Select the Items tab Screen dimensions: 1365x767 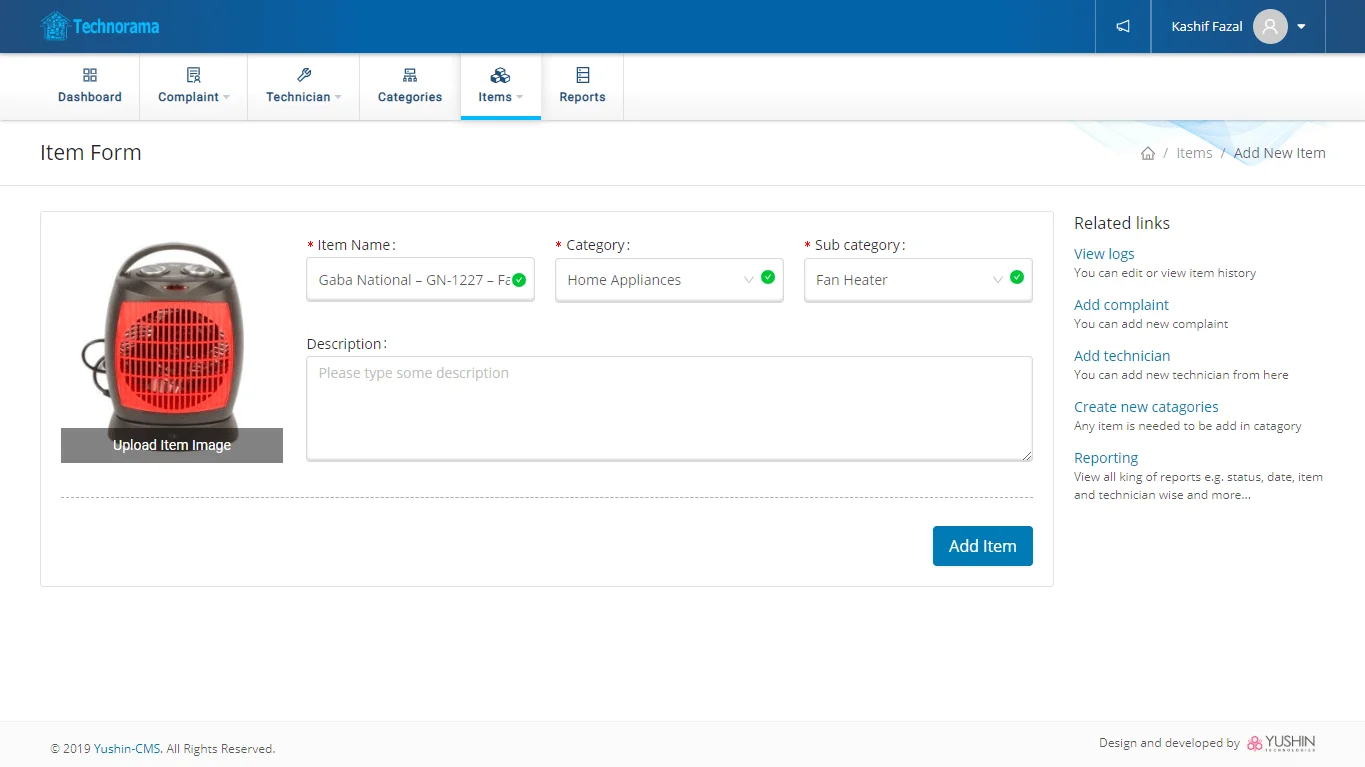[x=500, y=86]
